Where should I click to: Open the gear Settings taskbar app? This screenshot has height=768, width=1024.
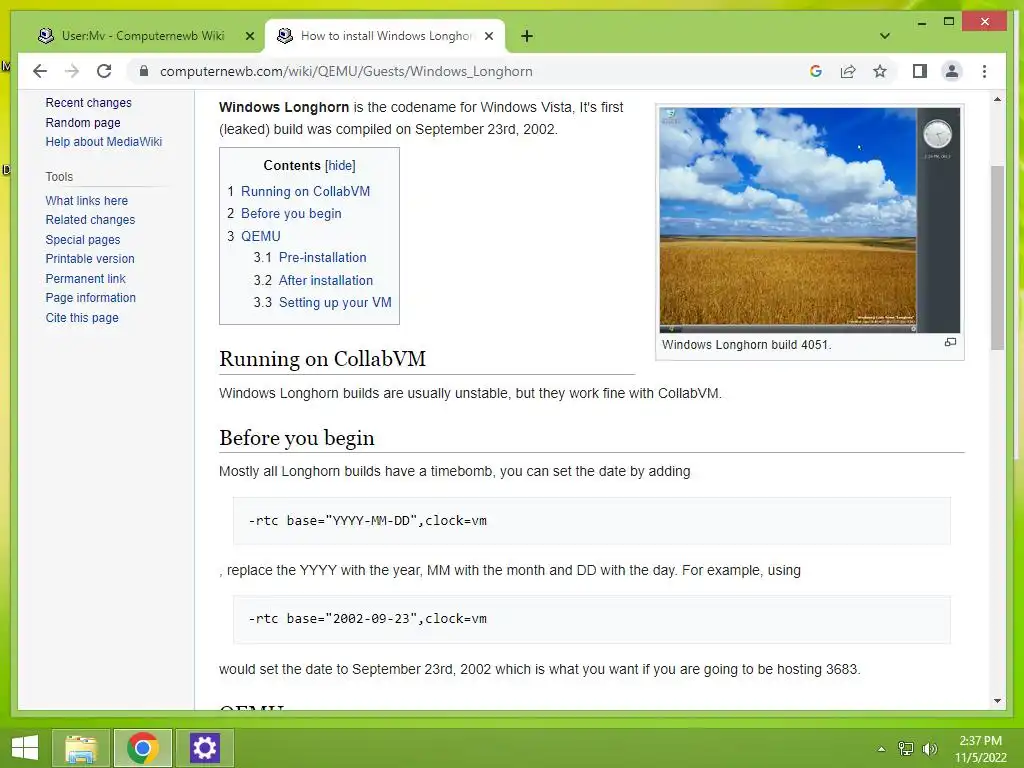(x=204, y=748)
